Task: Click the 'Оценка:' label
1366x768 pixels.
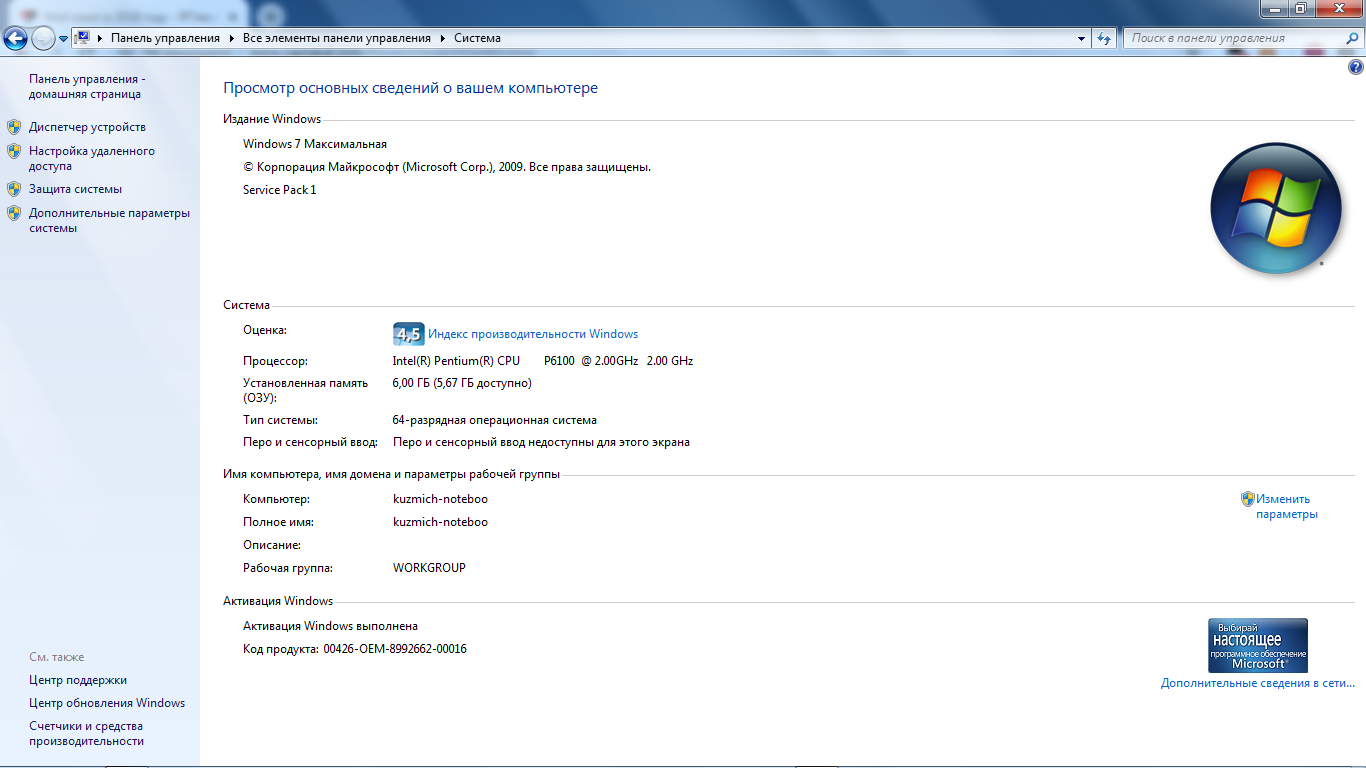Action: coord(265,330)
